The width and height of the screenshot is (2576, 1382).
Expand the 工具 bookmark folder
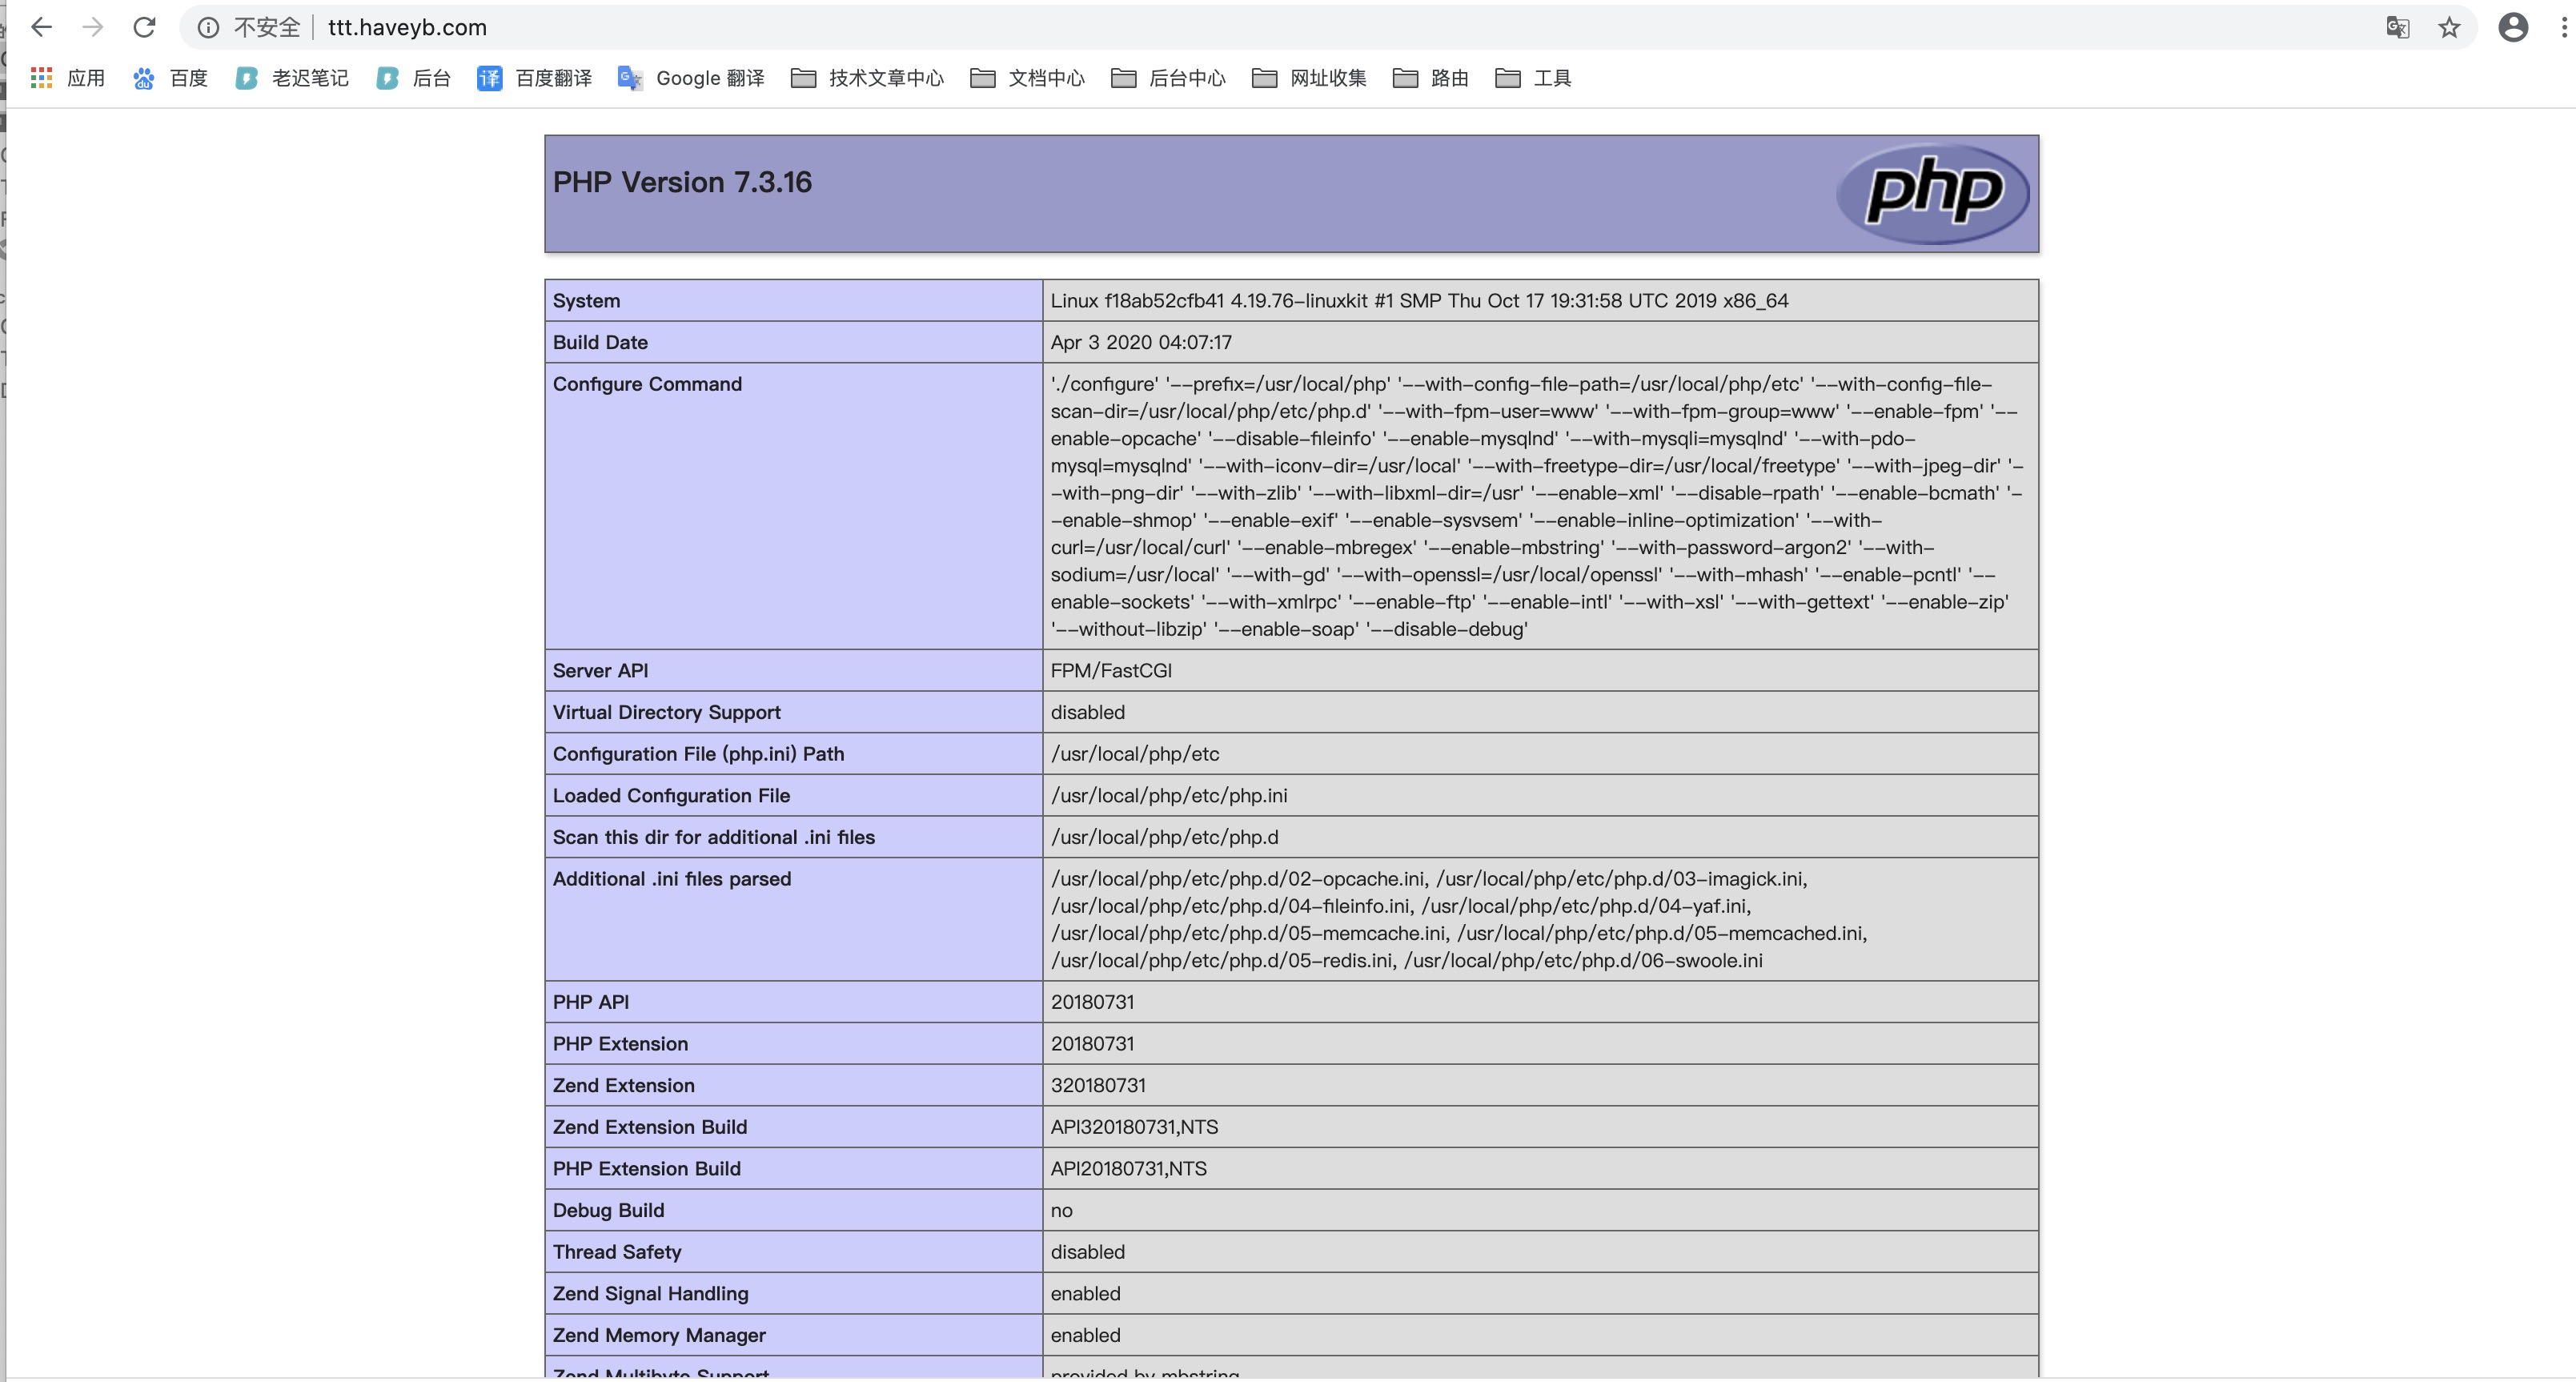coord(1533,78)
